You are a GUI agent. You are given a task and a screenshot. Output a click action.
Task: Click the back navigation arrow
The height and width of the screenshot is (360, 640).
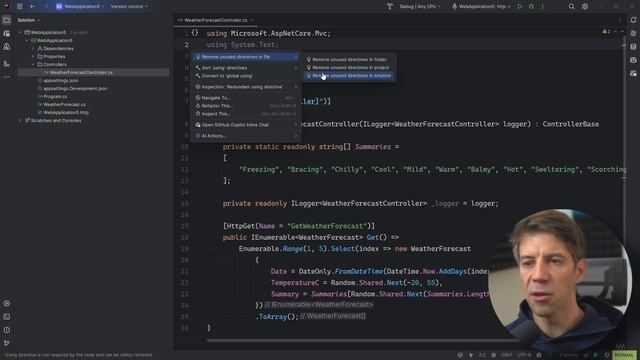[x=33, y=7]
